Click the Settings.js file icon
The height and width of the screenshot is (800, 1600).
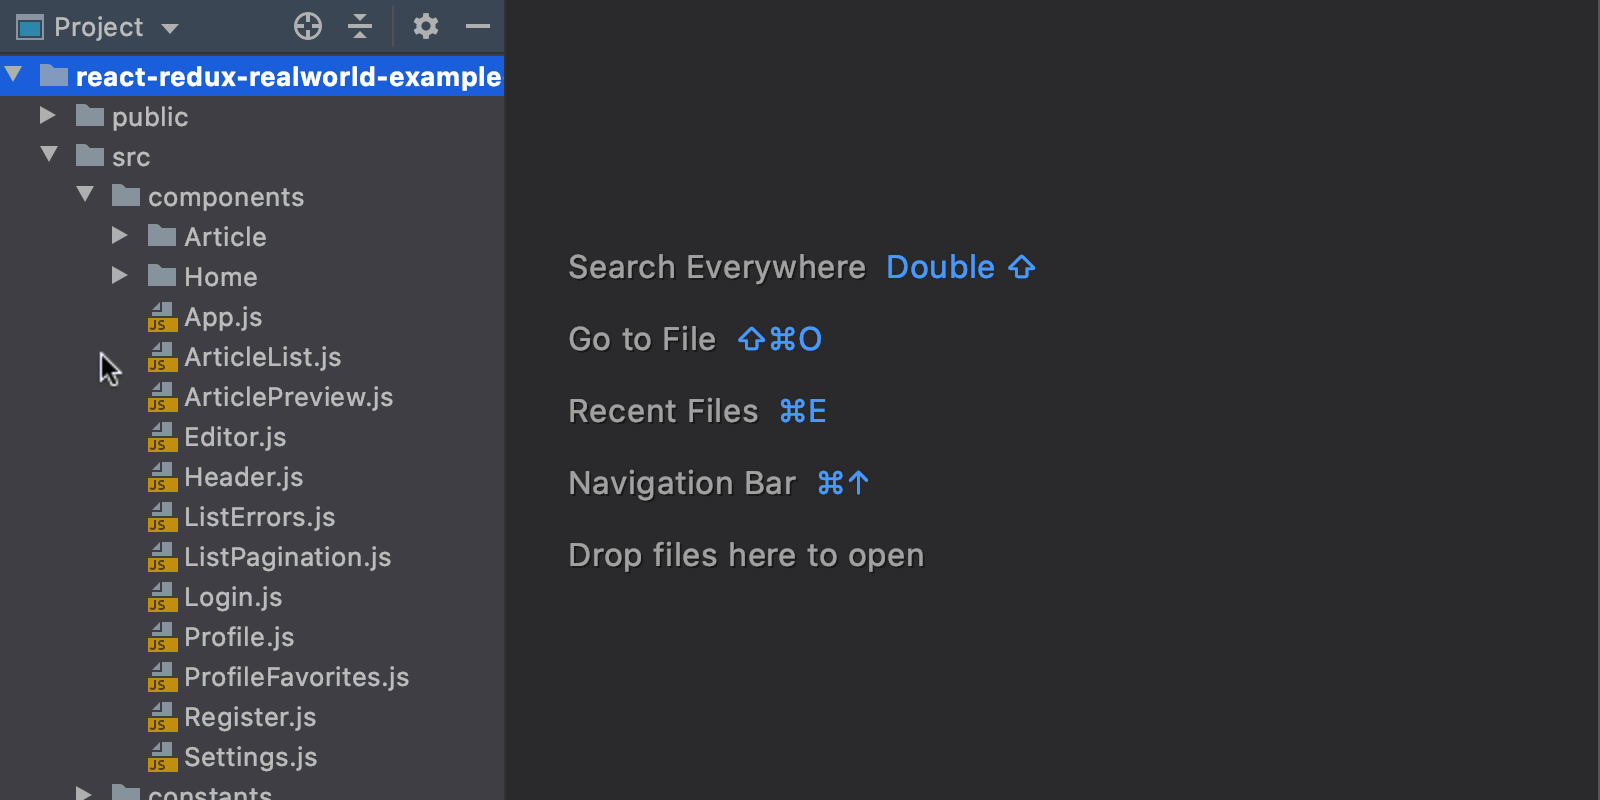pos(162,757)
